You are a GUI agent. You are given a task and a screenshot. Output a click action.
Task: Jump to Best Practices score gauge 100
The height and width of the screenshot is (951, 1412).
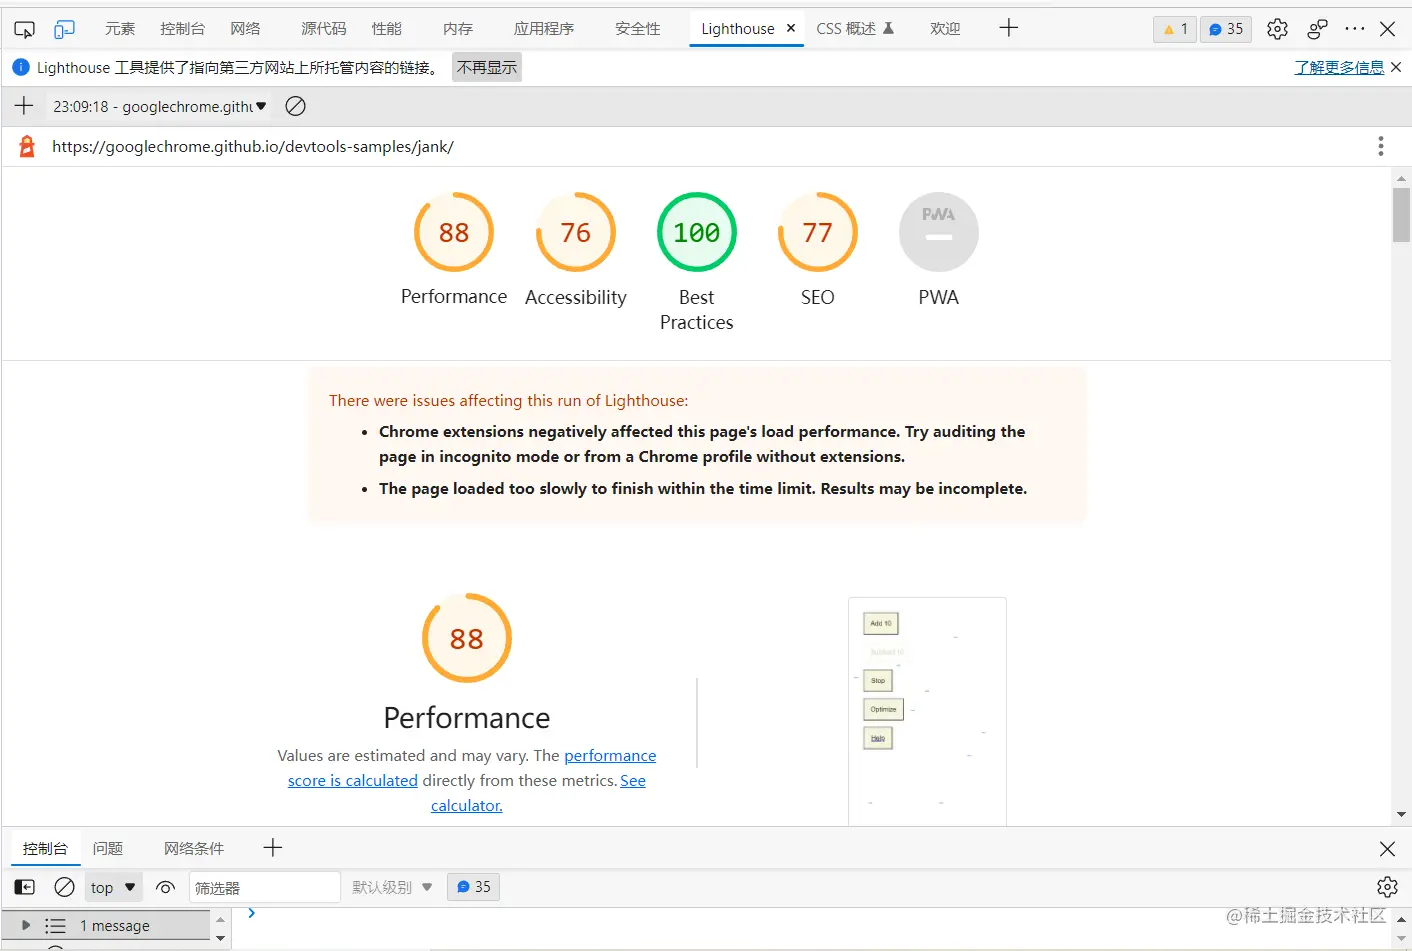(697, 263)
